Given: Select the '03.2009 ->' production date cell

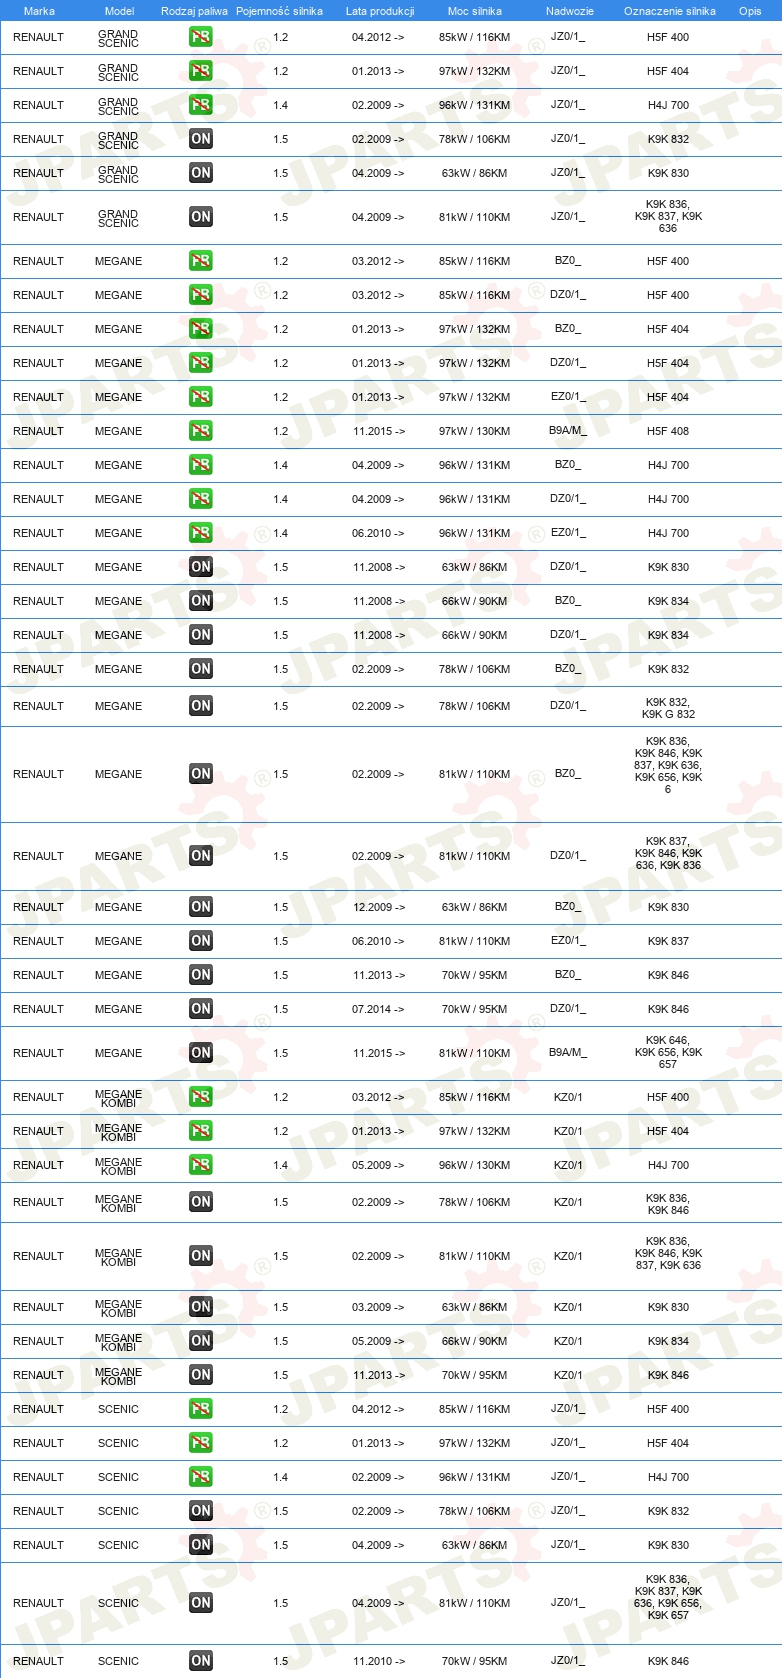Looking at the screenshot, I should click(378, 1307).
